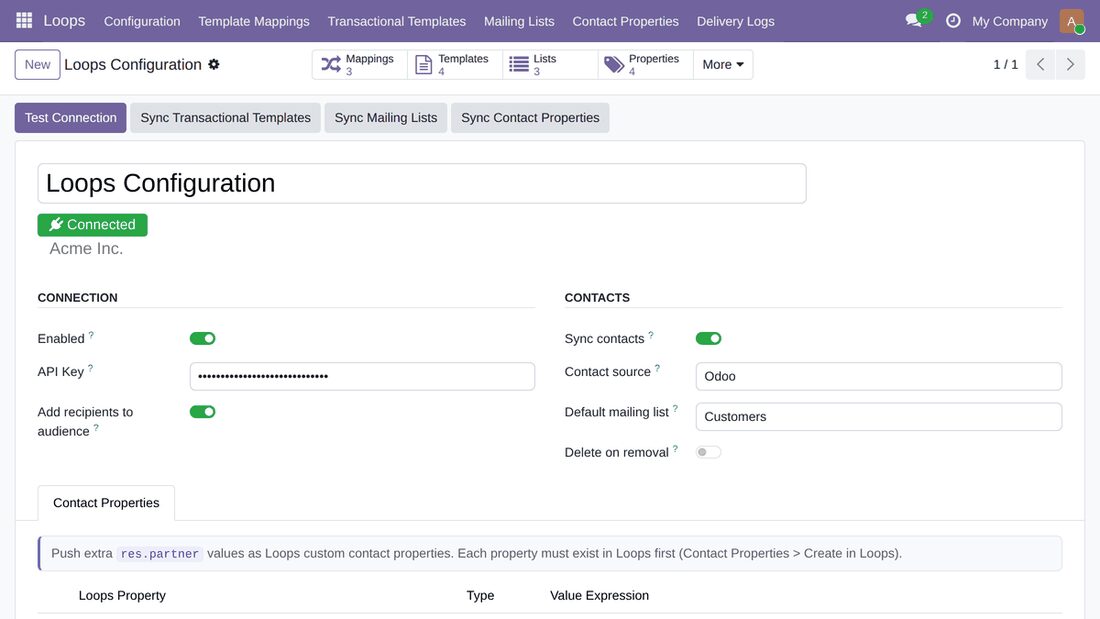Image resolution: width=1100 pixels, height=619 pixels.
Task: Click Sync Contact Properties button
Action: pos(530,118)
